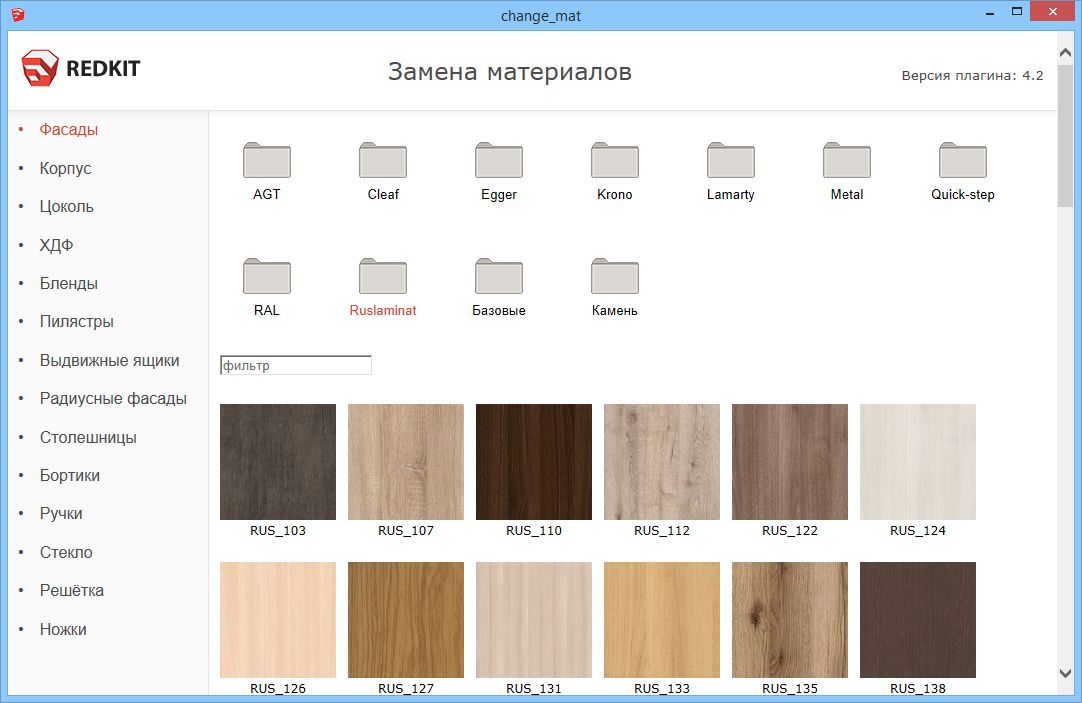Pick the RUS_110 dark walnut material
The height and width of the screenshot is (703, 1082).
pos(534,462)
